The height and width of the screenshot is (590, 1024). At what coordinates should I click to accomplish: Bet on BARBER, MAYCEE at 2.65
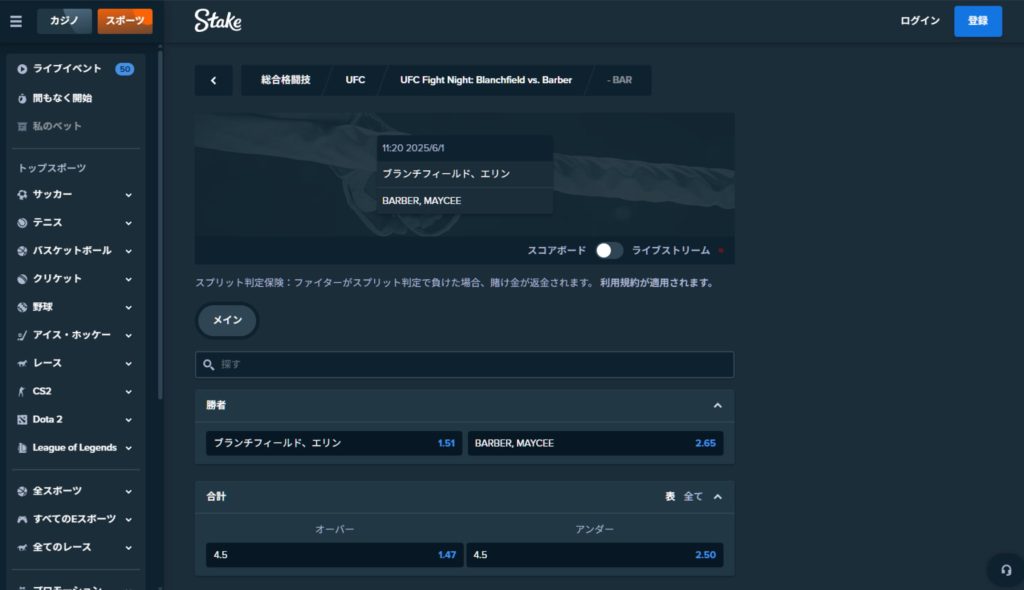pos(595,443)
